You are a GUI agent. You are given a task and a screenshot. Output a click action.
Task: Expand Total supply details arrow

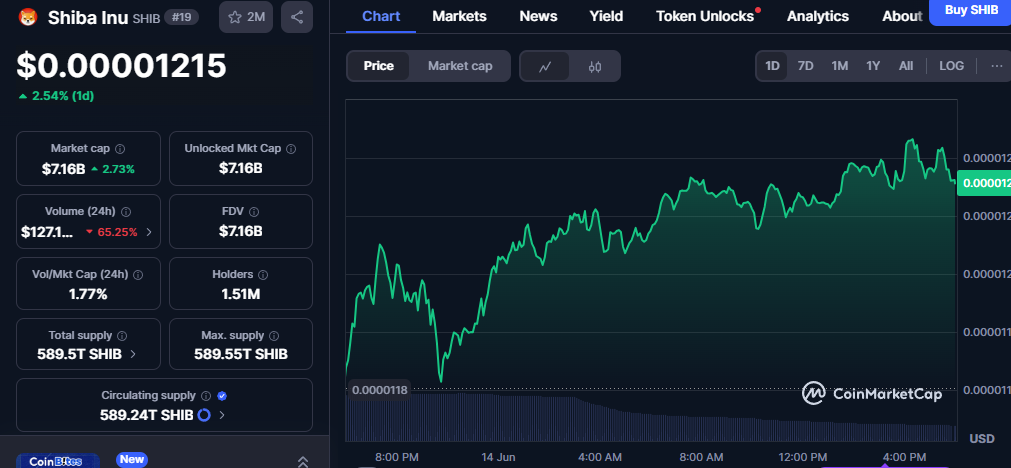click(x=133, y=354)
